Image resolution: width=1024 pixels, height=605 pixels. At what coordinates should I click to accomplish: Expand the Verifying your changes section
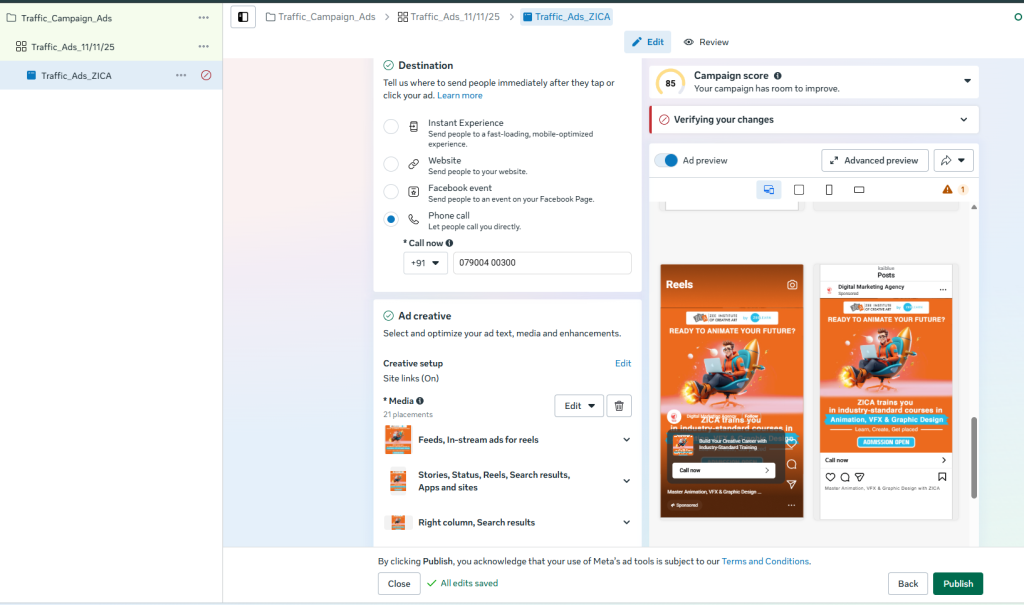[814, 120]
